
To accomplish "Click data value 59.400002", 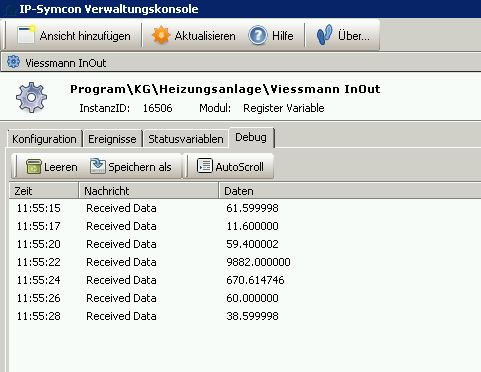I will [x=252, y=244].
